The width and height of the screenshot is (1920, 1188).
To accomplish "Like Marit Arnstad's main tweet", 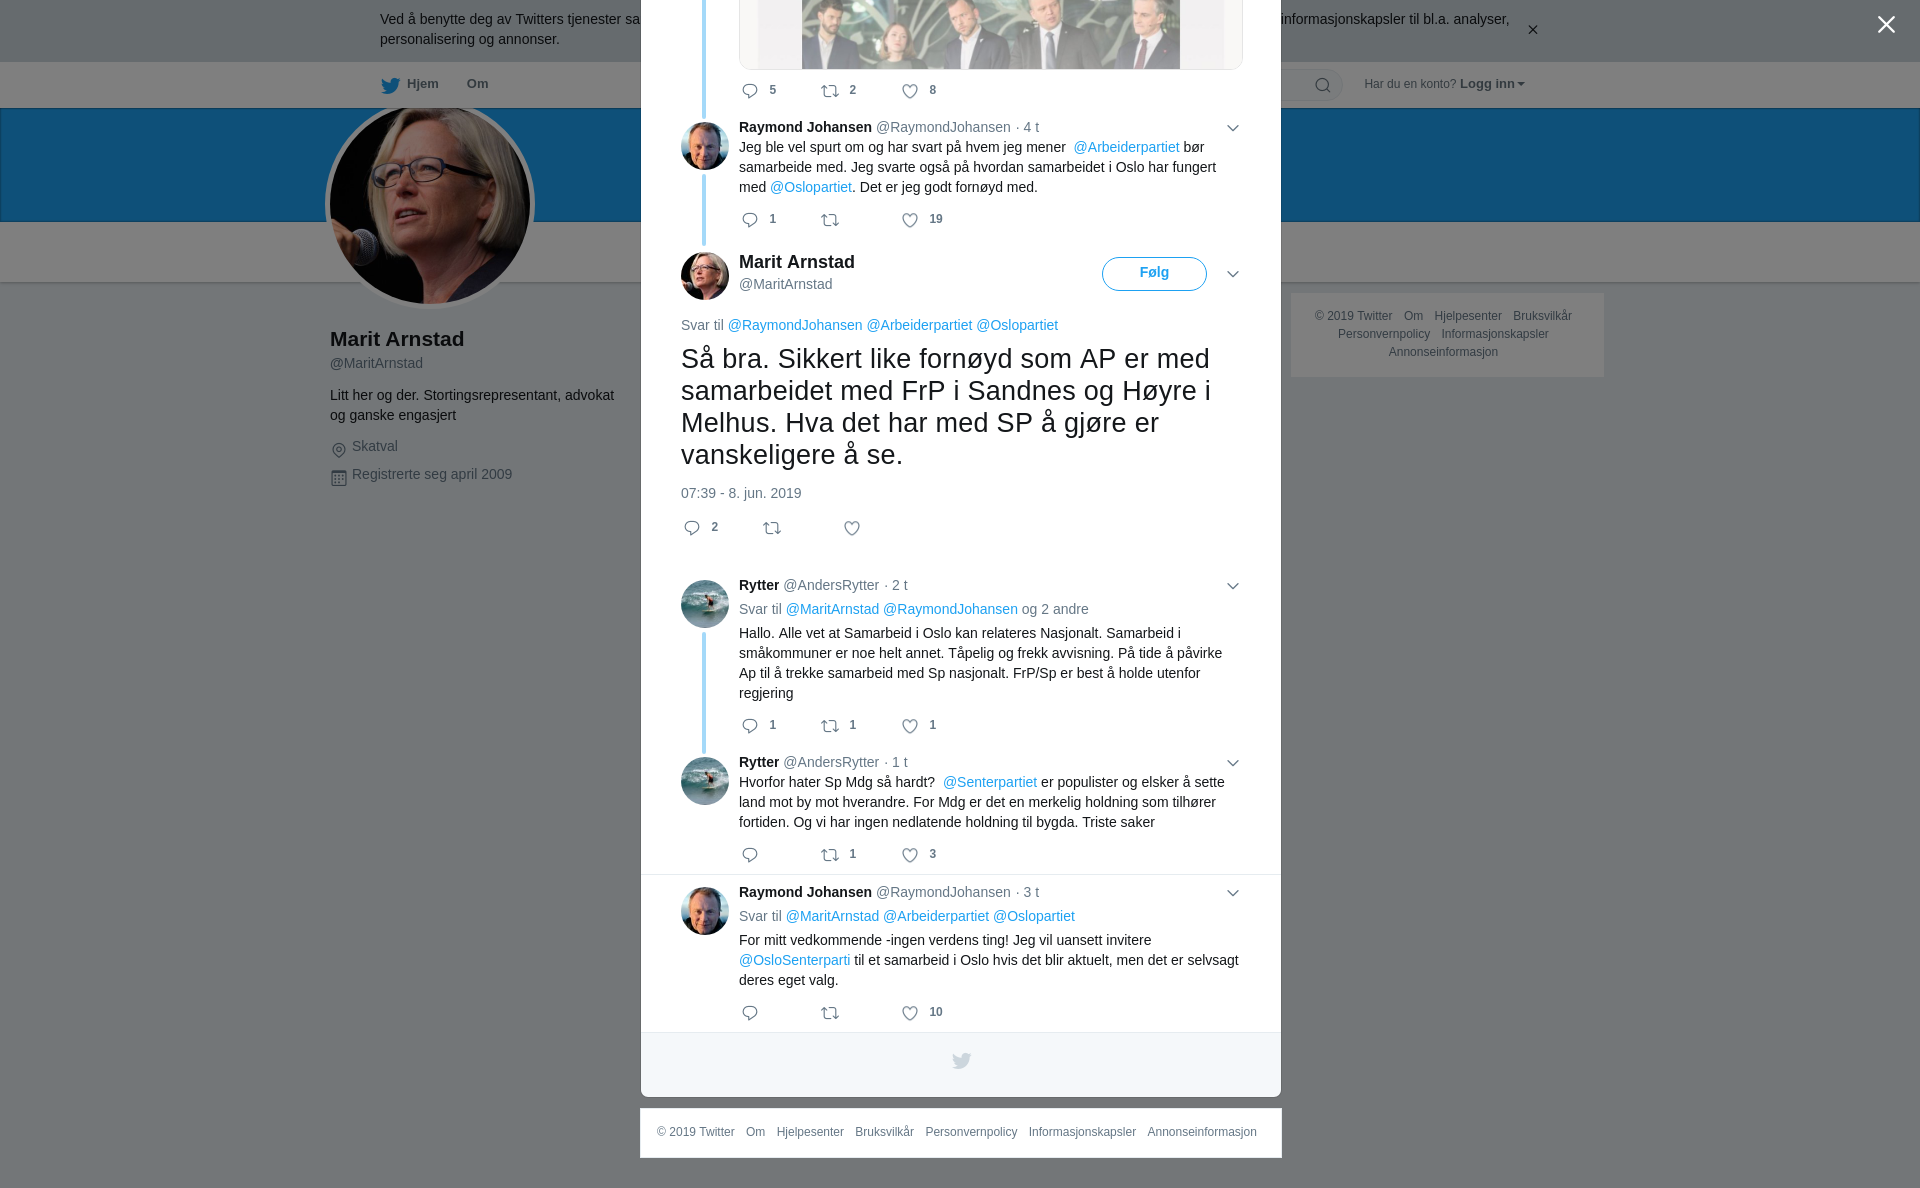I will tap(852, 528).
